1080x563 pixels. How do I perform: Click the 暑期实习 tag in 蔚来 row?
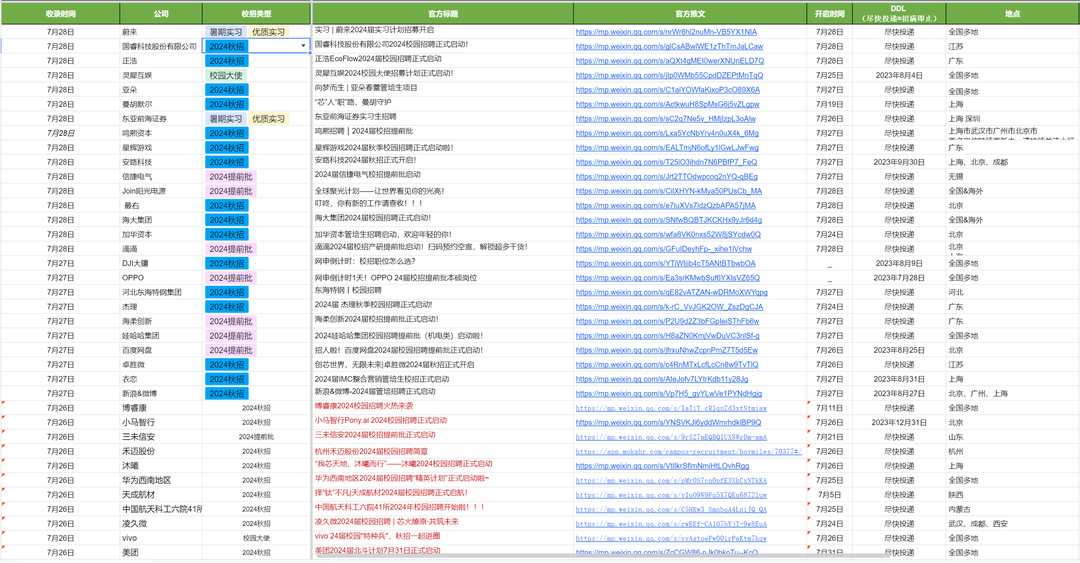226,32
